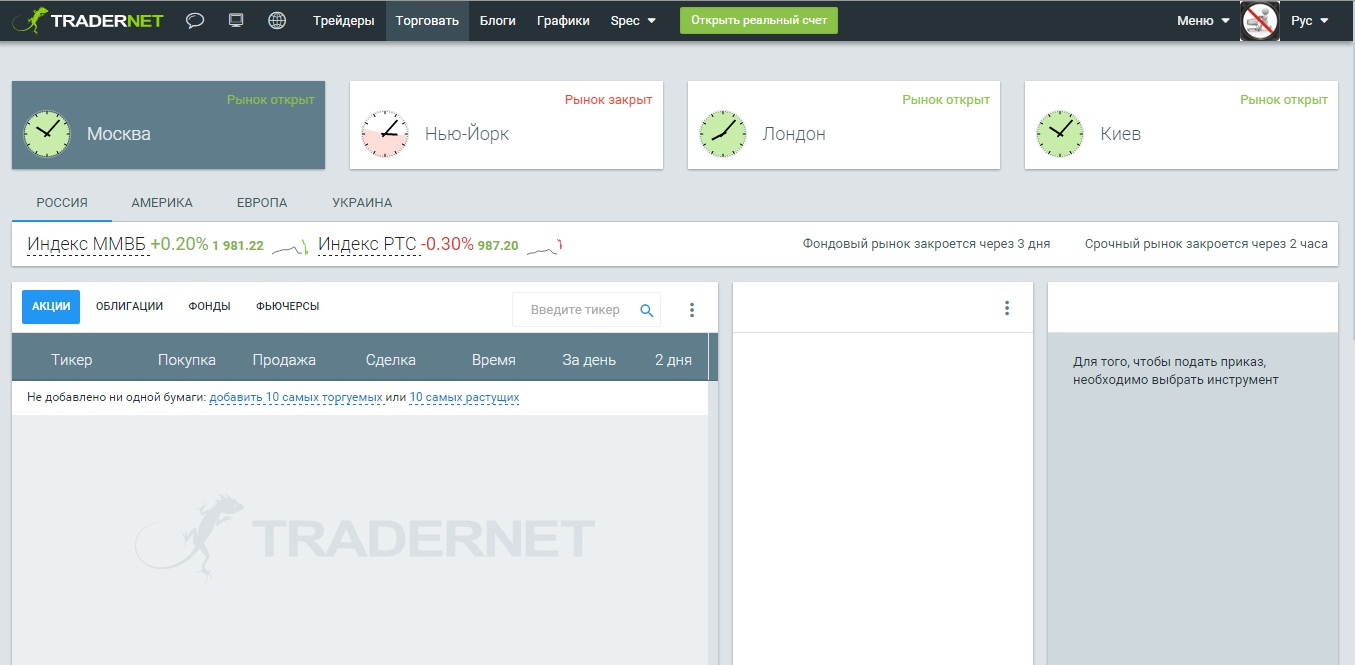Open the Меню dropdown

click(1203, 20)
